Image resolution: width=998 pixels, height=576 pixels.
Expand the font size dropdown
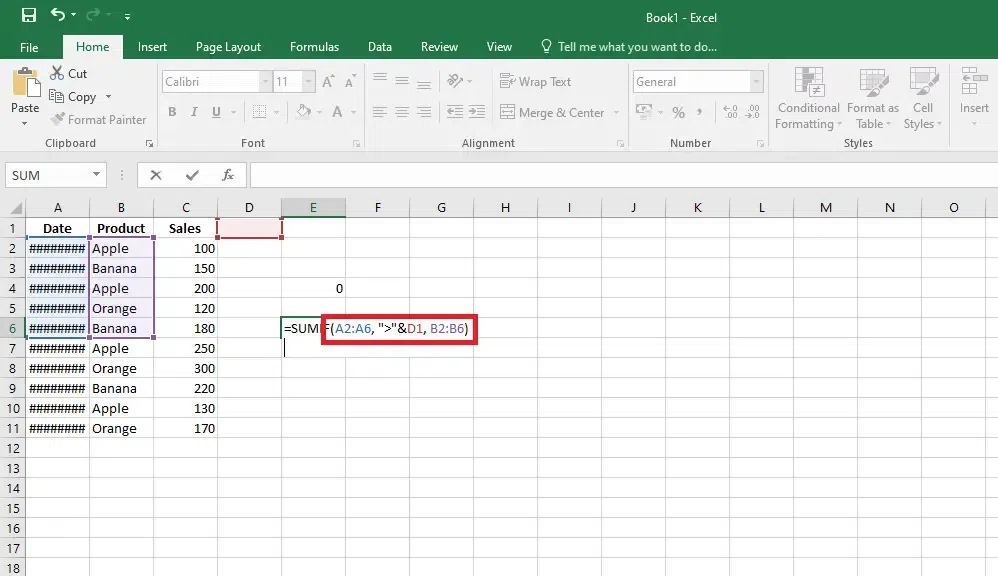[309, 81]
